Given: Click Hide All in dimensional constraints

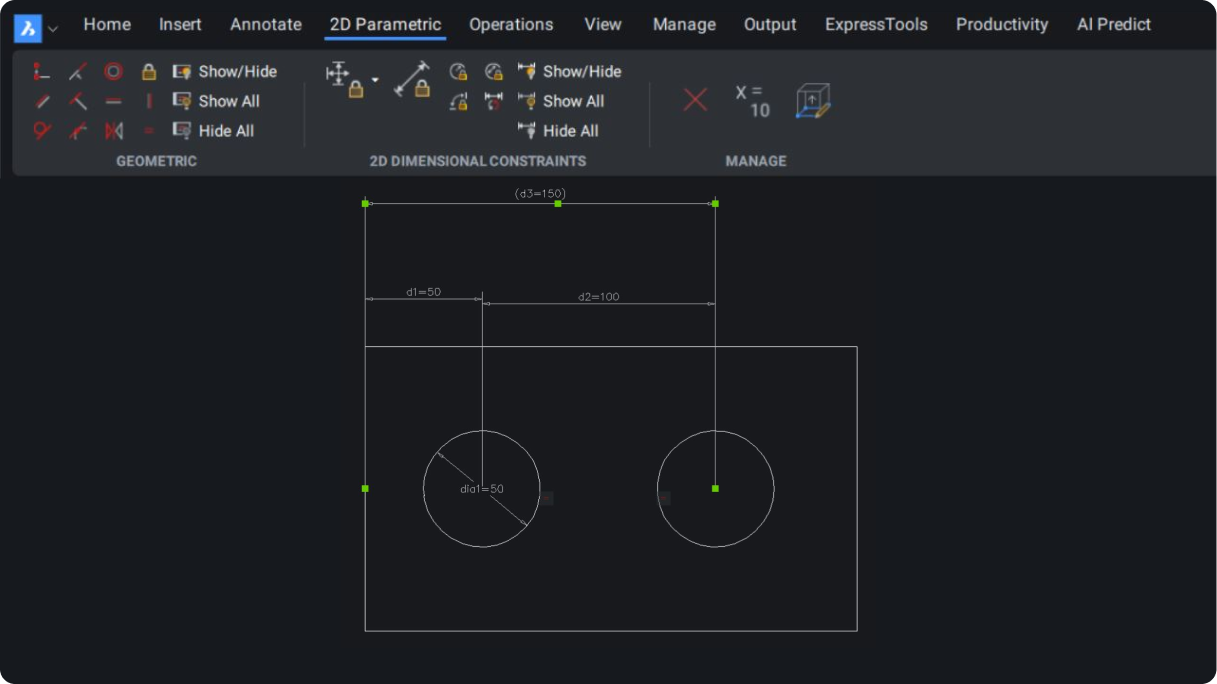Looking at the screenshot, I should point(558,131).
